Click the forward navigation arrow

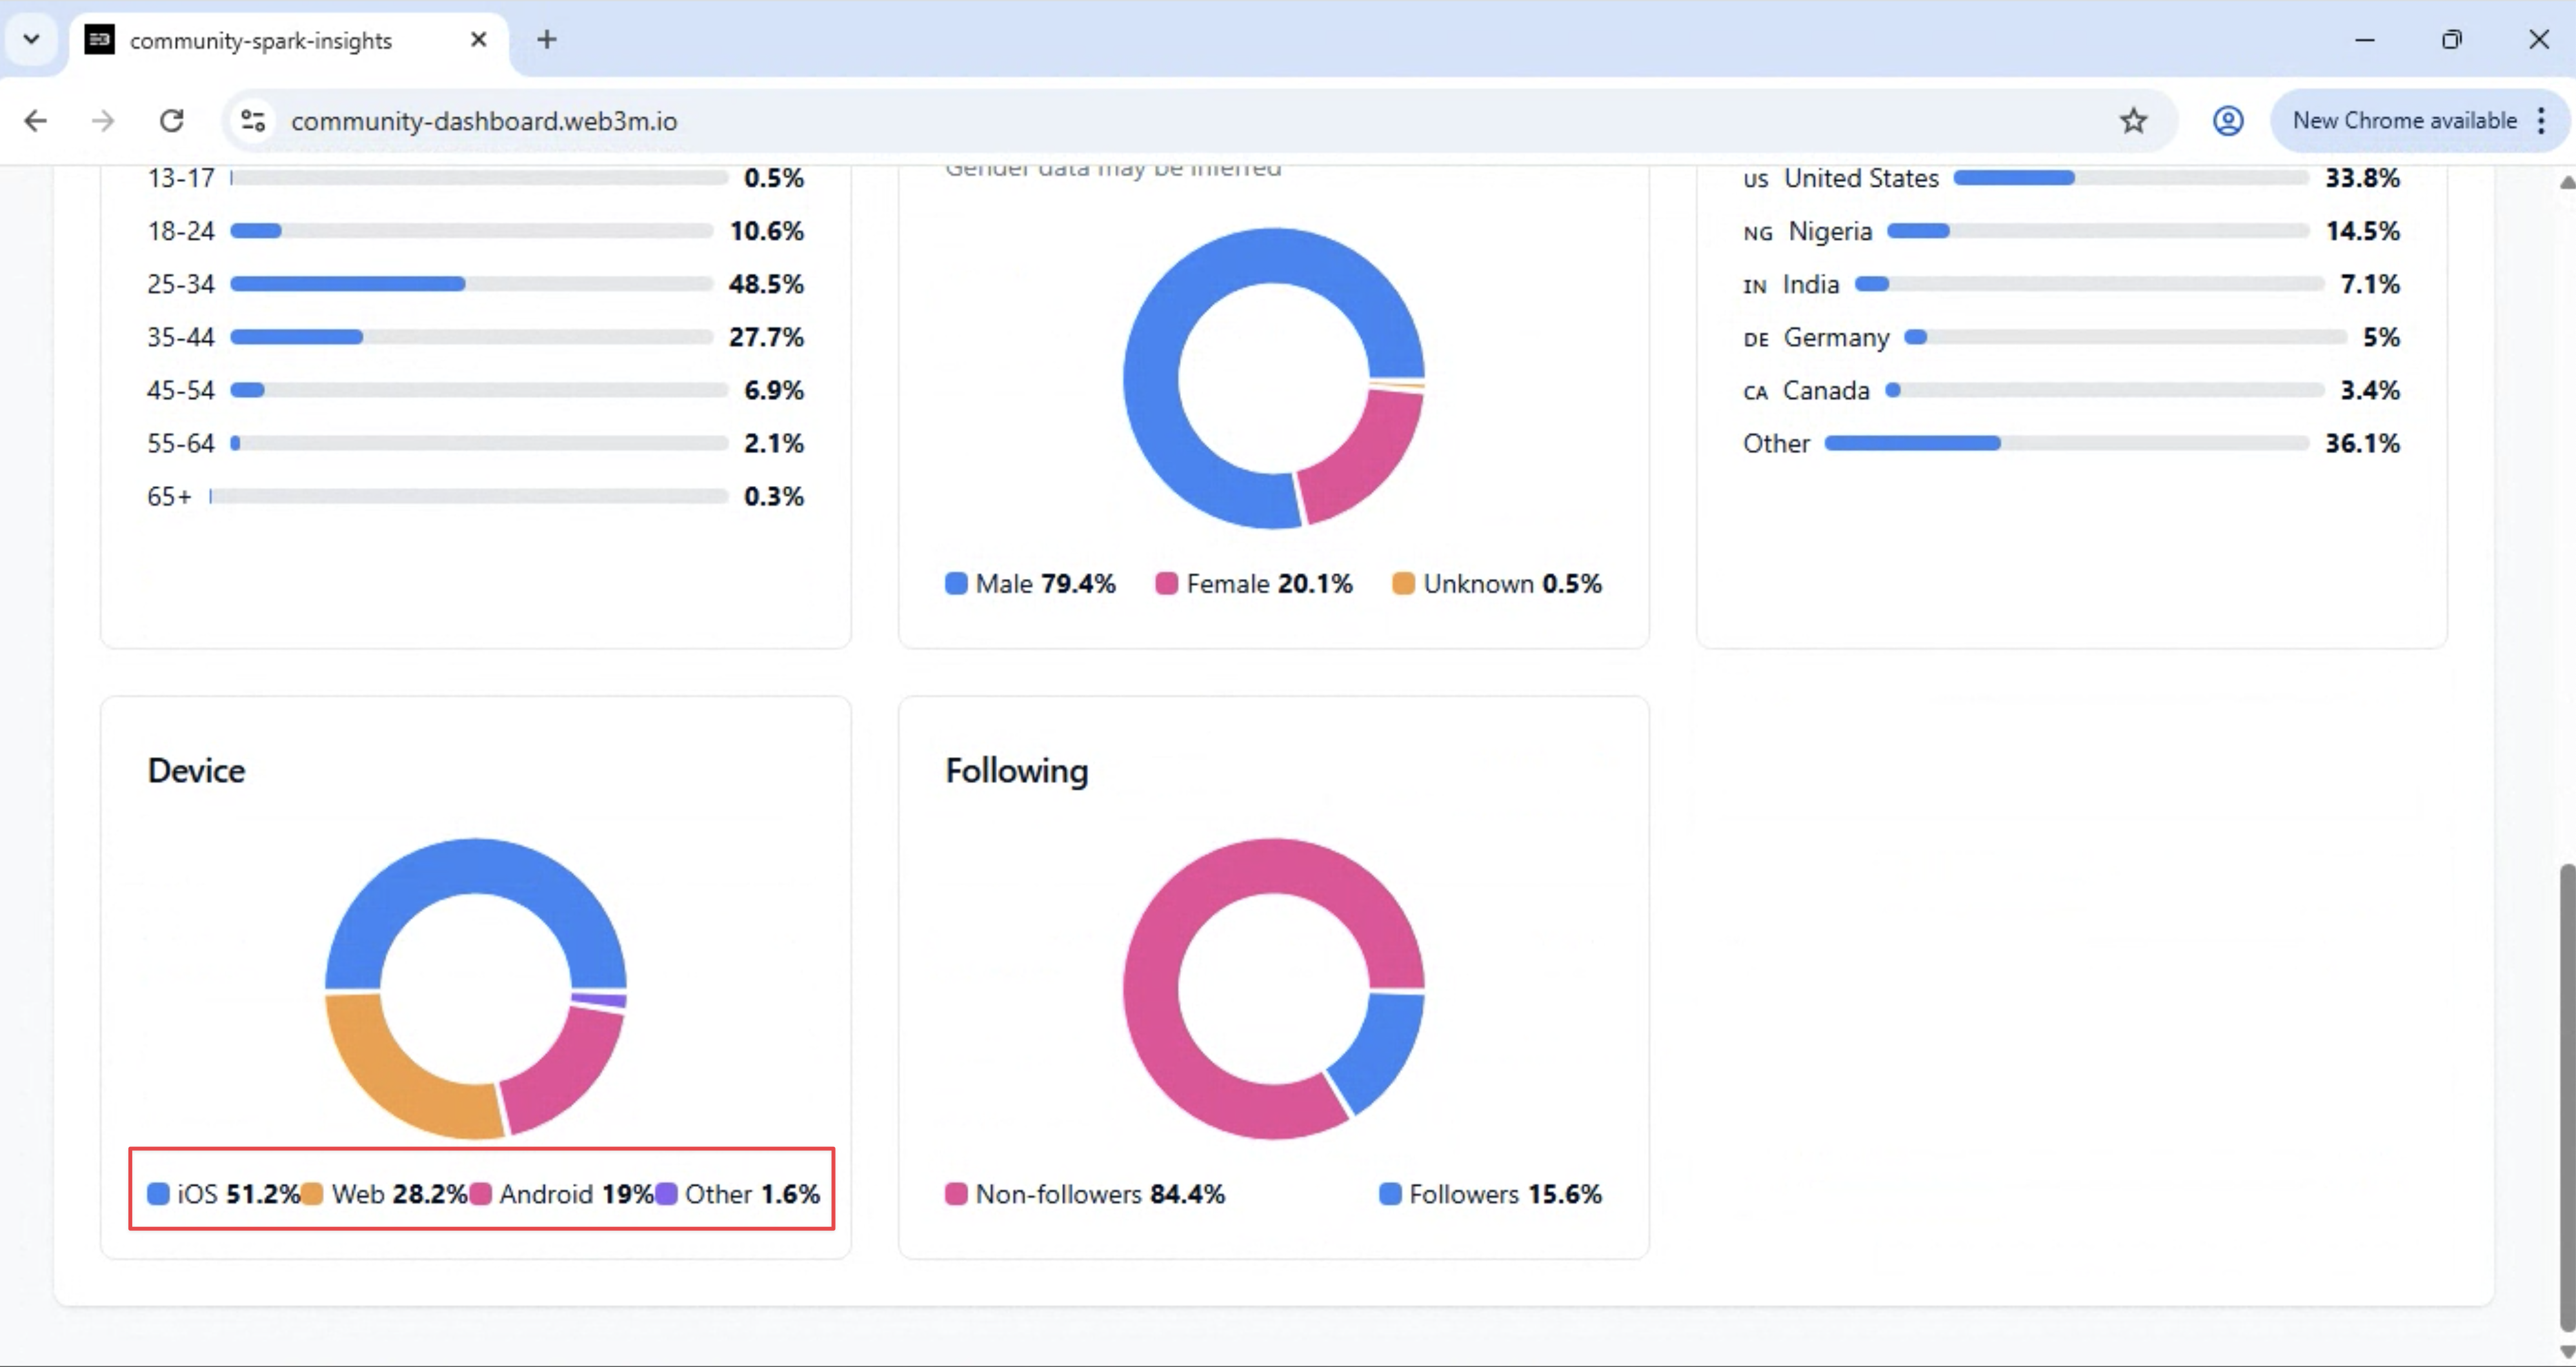point(103,121)
